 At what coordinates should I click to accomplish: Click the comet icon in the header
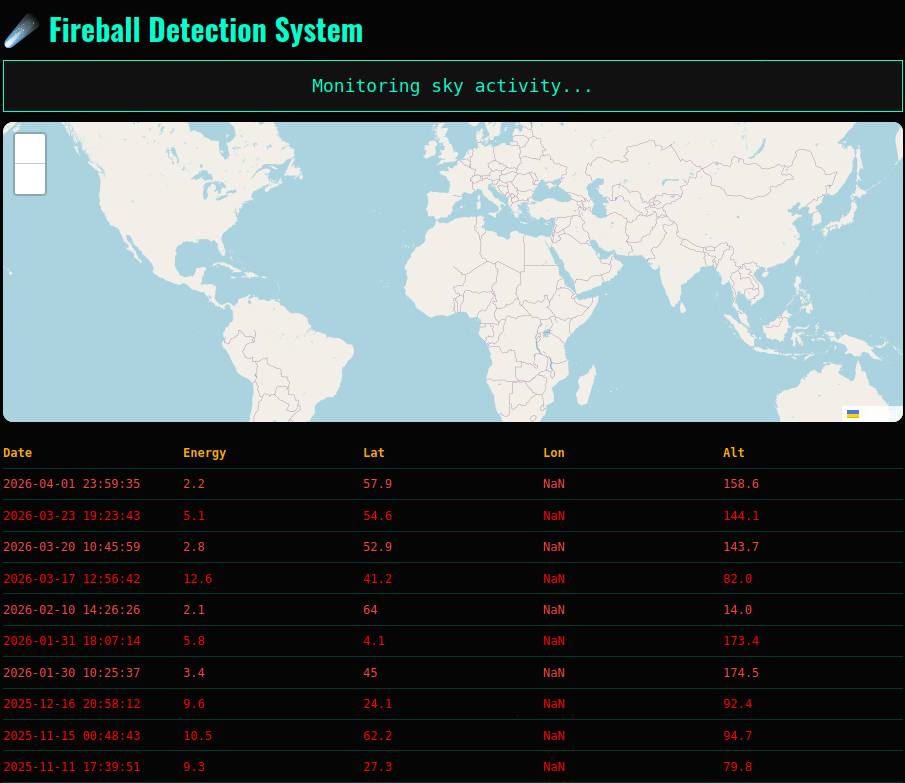click(x=22, y=30)
